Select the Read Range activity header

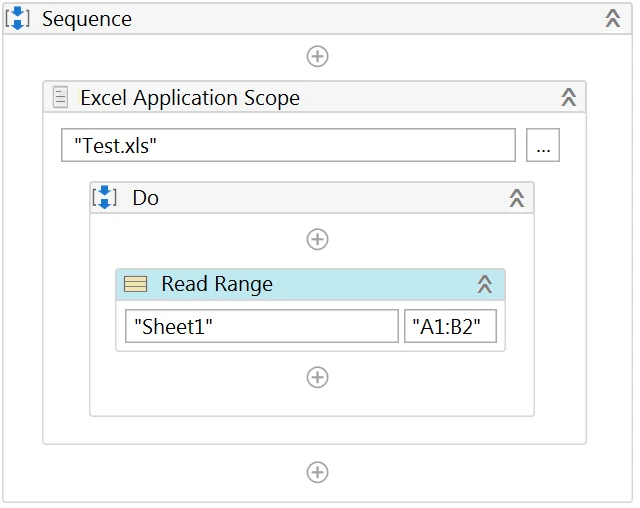coord(217,285)
